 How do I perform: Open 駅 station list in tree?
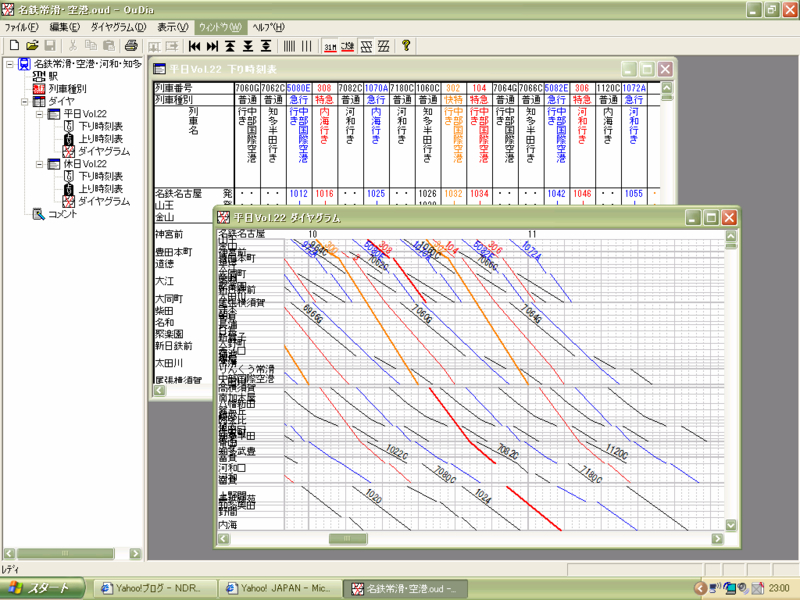tap(53, 76)
